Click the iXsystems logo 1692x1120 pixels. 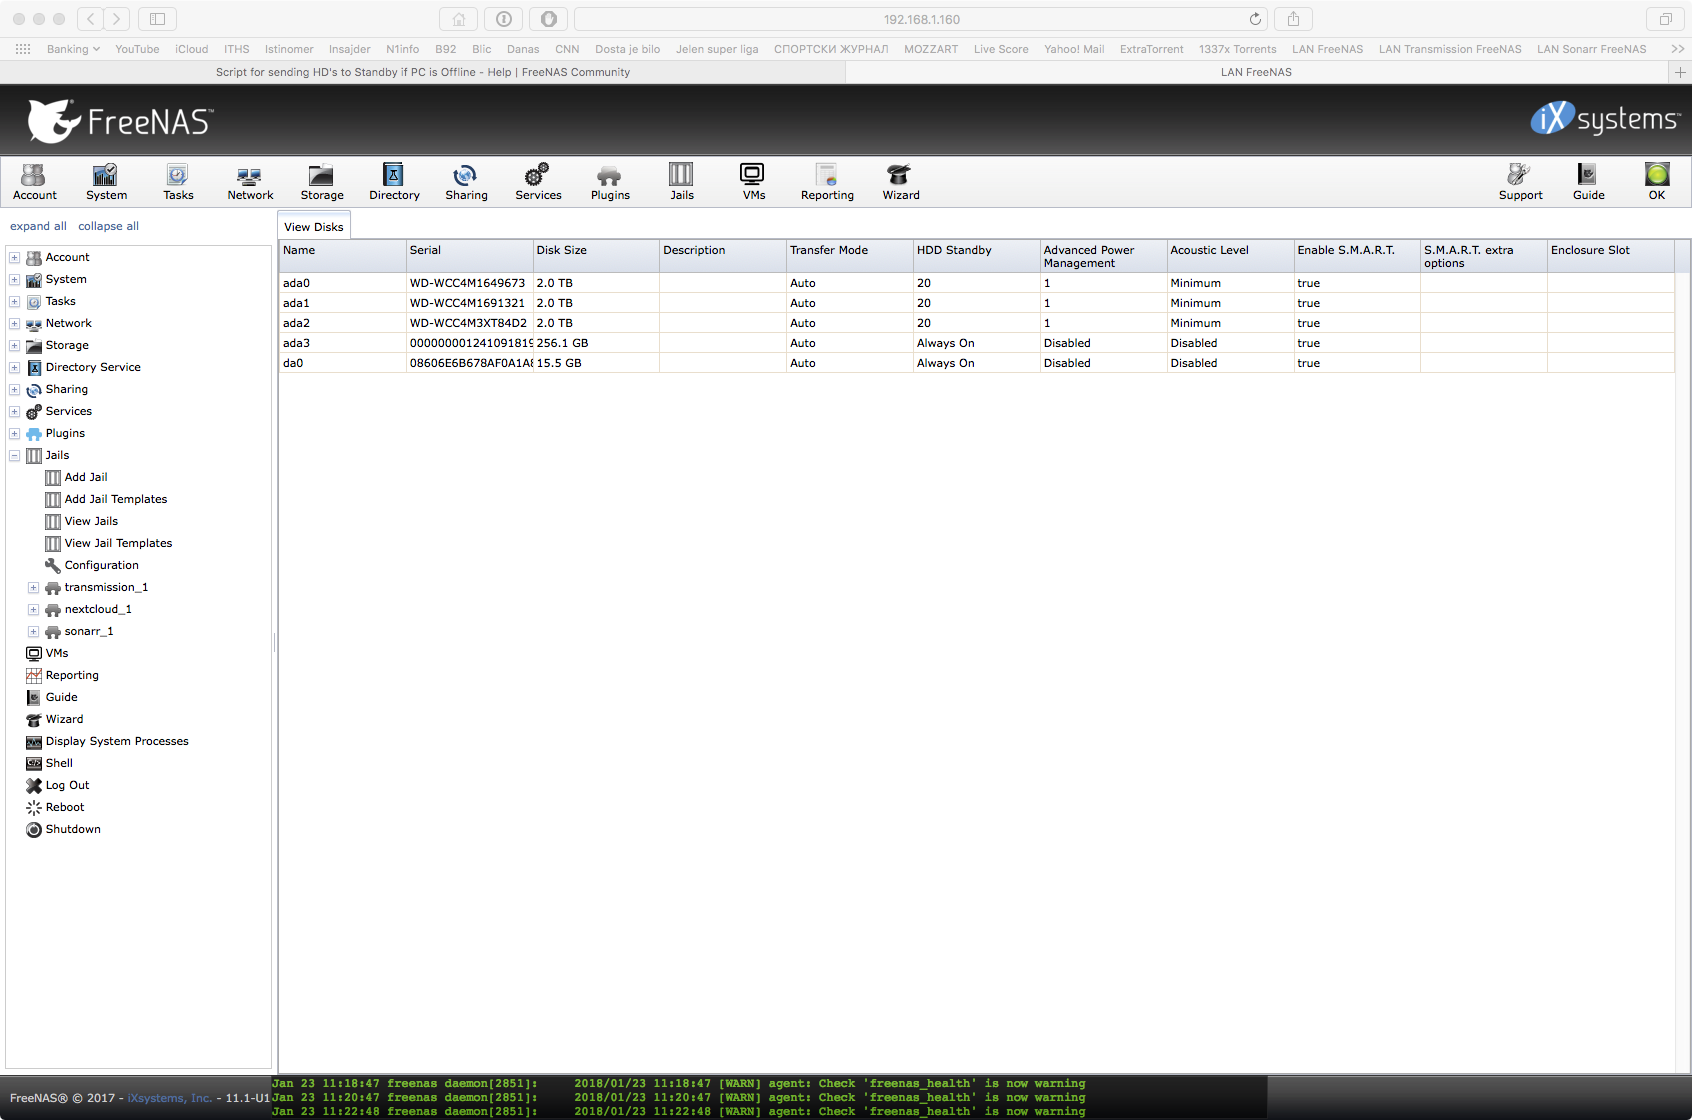1604,119
